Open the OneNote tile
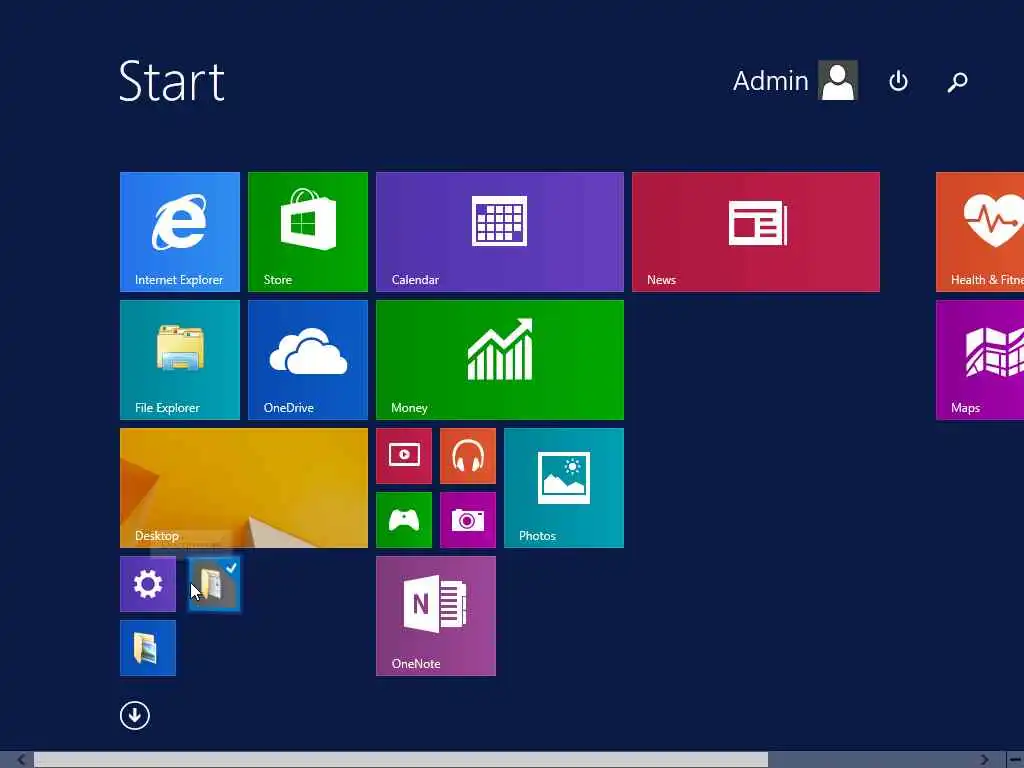This screenshot has width=1024, height=768. pyautogui.click(x=436, y=616)
